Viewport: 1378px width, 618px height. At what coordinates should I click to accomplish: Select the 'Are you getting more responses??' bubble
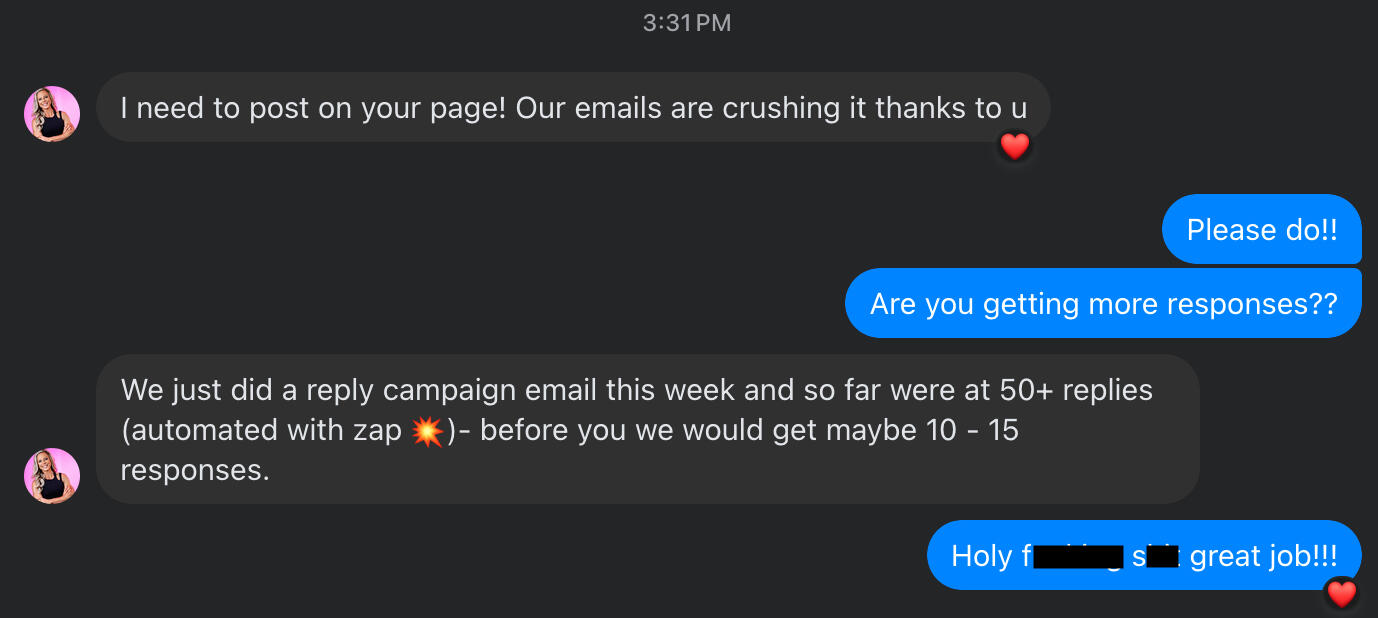click(1103, 303)
